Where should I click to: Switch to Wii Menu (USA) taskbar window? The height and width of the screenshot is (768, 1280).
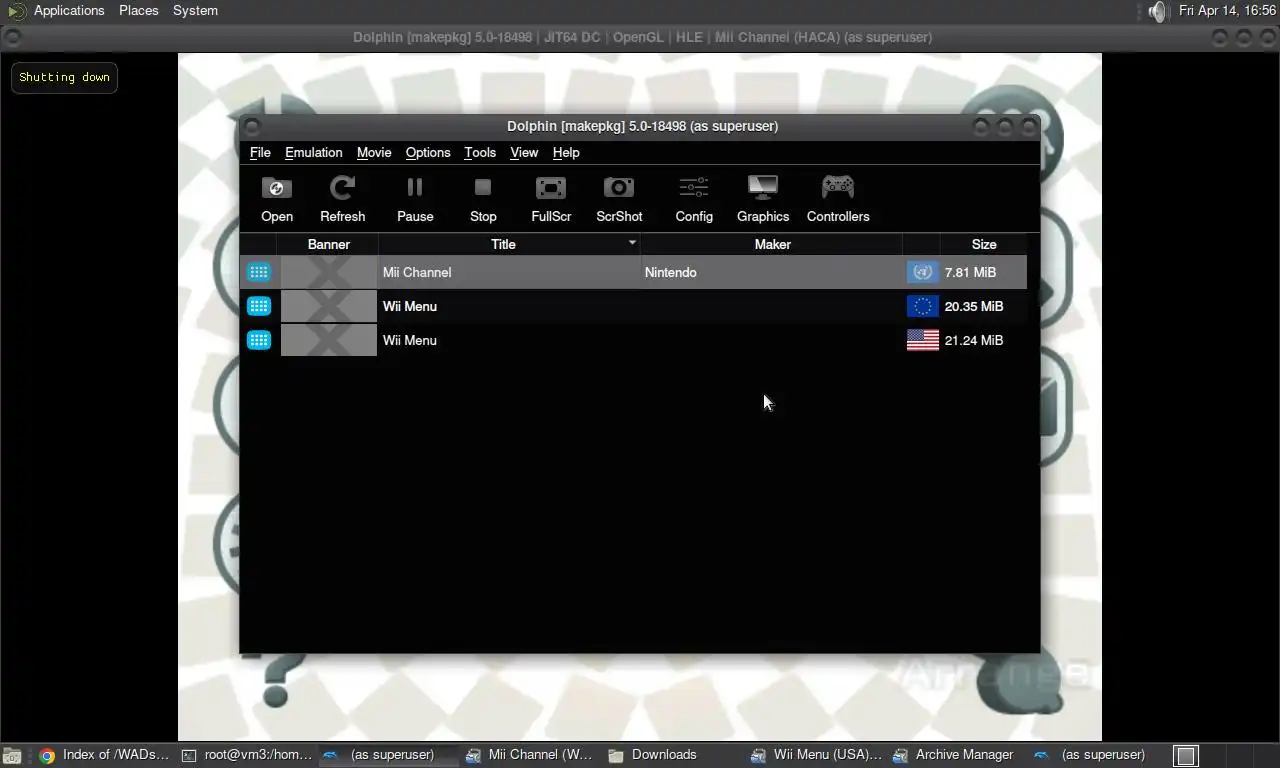[x=816, y=755]
